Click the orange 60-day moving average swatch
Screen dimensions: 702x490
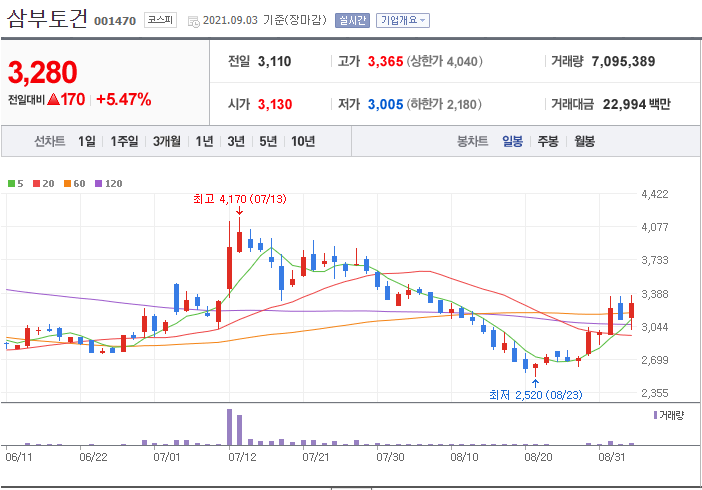(68, 184)
